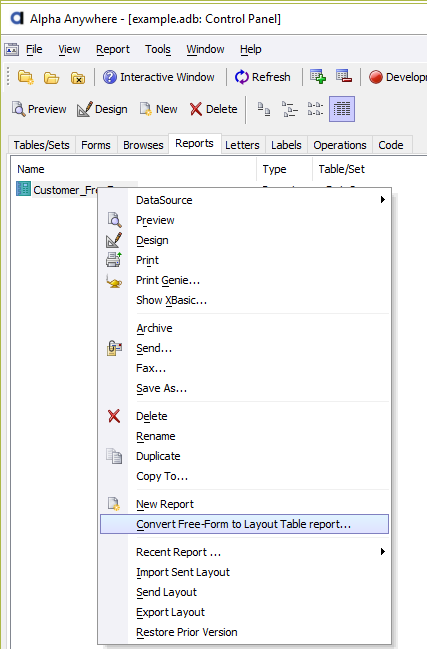The width and height of the screenshot is (427, 649).
Task: Click Delete in the toolbar
Action: pyautogui.click(x=214, y=109)
